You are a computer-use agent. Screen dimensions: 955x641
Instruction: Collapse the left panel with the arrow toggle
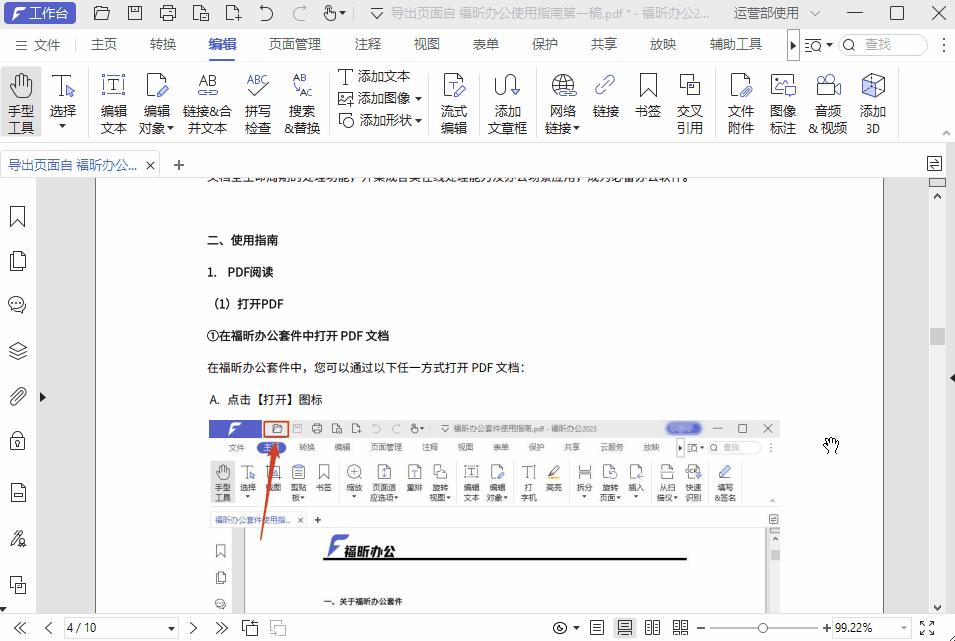coord(42,396)
